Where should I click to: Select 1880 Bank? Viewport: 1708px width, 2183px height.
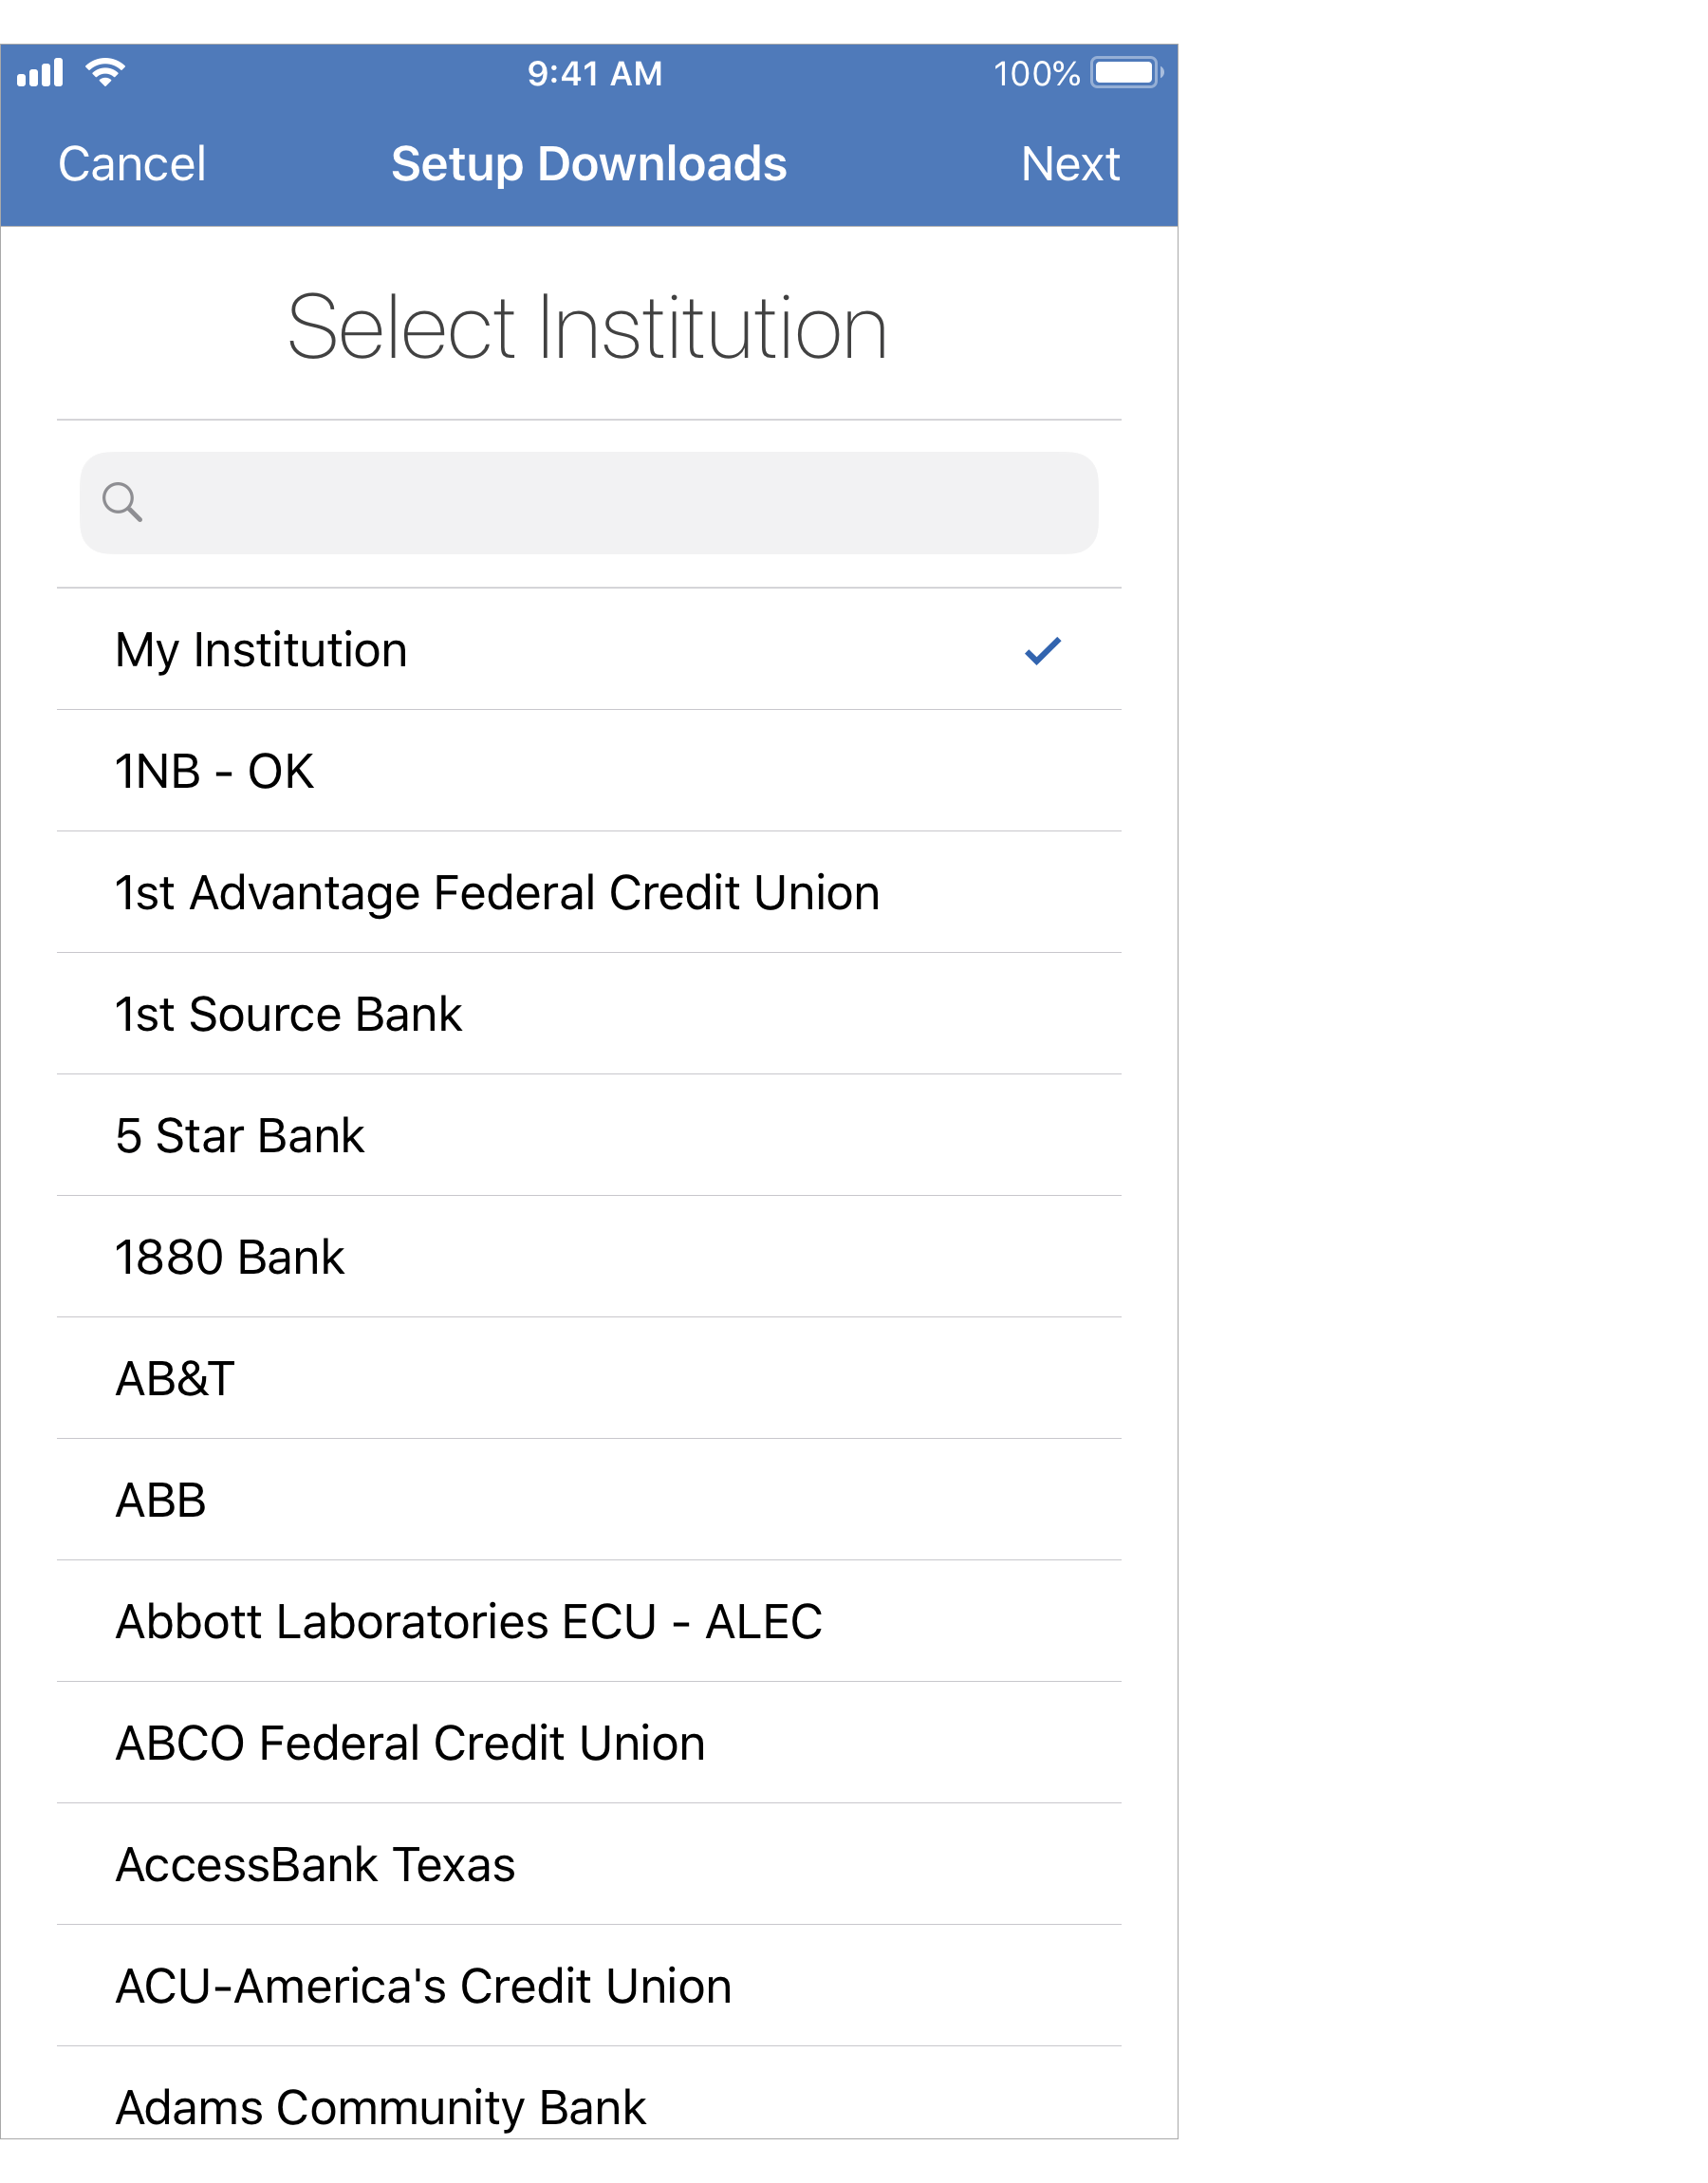pos(400,1257)
